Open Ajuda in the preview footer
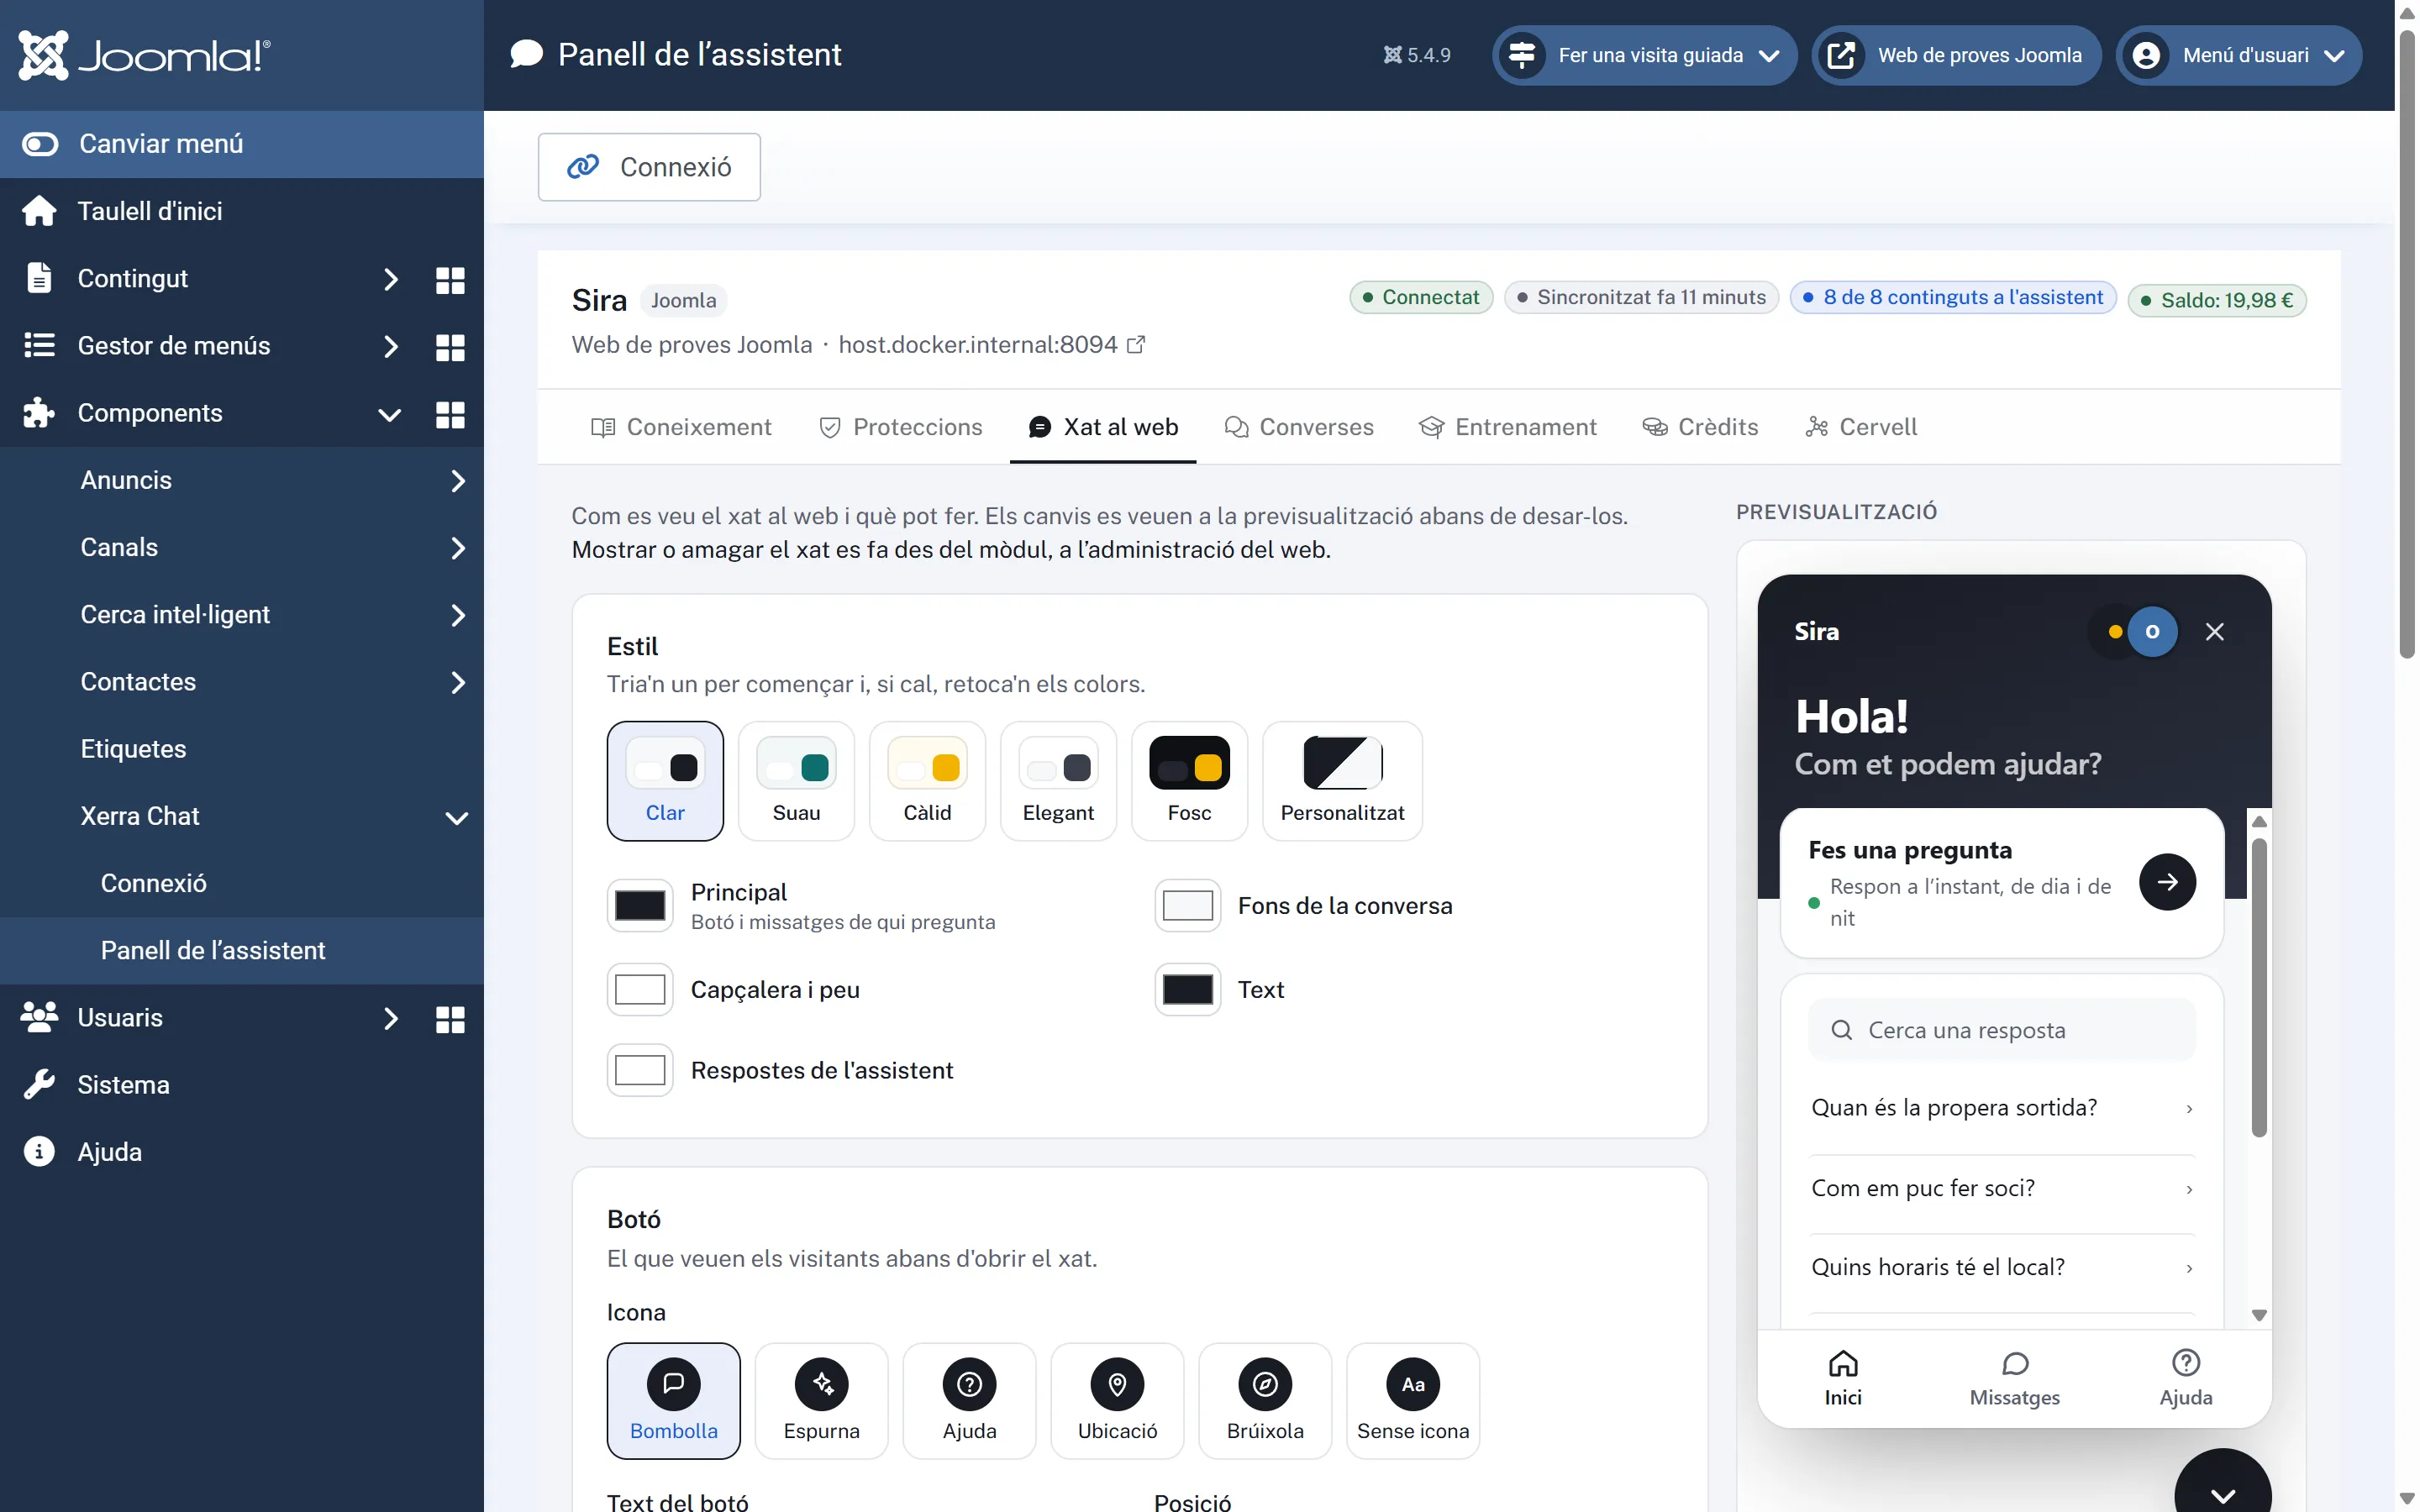 [2186, 1379]
